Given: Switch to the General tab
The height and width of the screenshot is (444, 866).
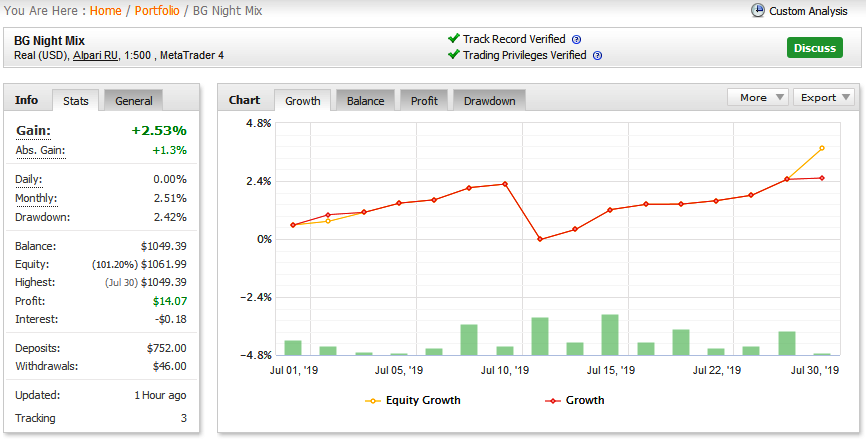Looking at the screenshot, I should click(134, 101).
